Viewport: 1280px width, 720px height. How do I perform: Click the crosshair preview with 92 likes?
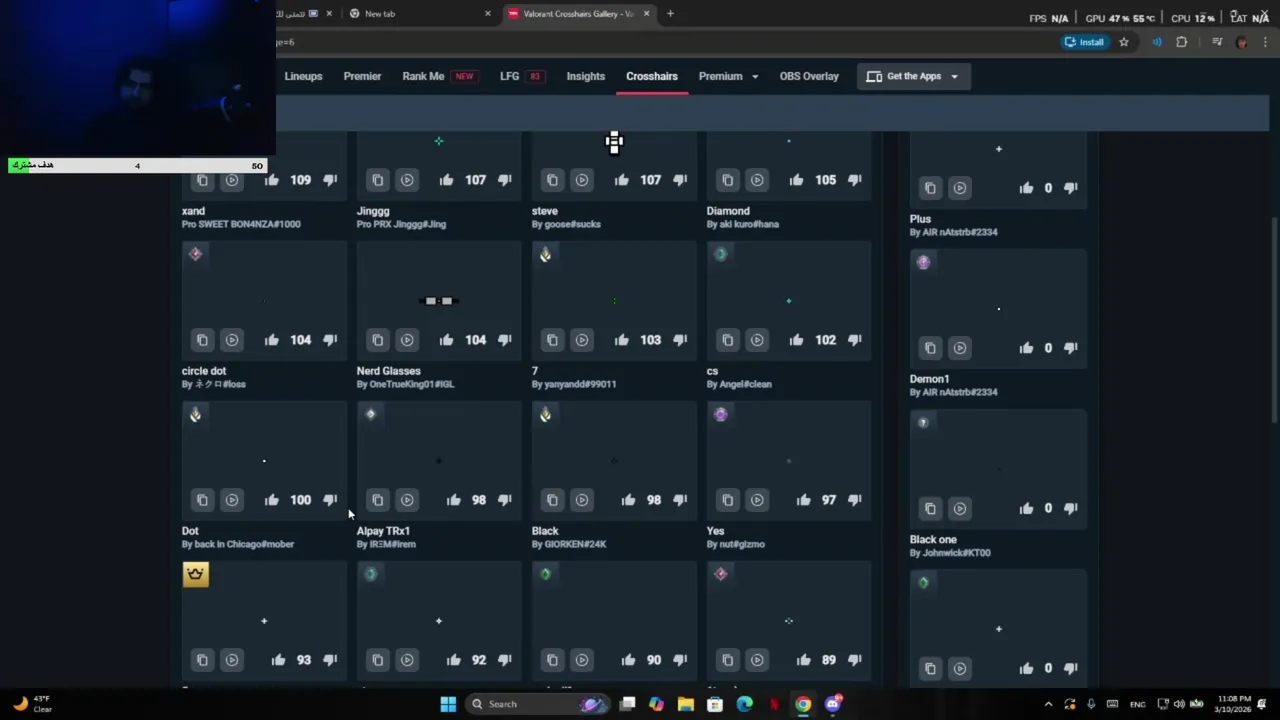[438, 621]
